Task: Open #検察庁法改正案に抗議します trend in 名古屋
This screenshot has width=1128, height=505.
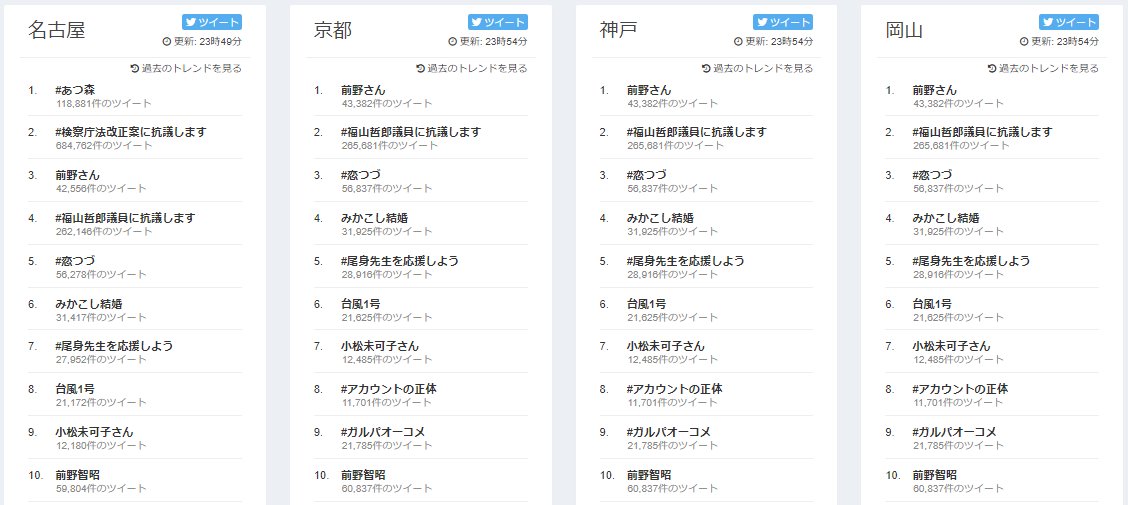Action: 131,132
